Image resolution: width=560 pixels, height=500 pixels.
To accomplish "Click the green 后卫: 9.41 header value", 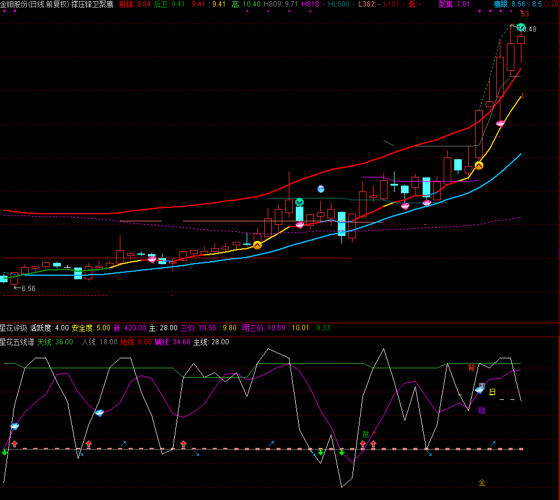I will pos(169,4).
